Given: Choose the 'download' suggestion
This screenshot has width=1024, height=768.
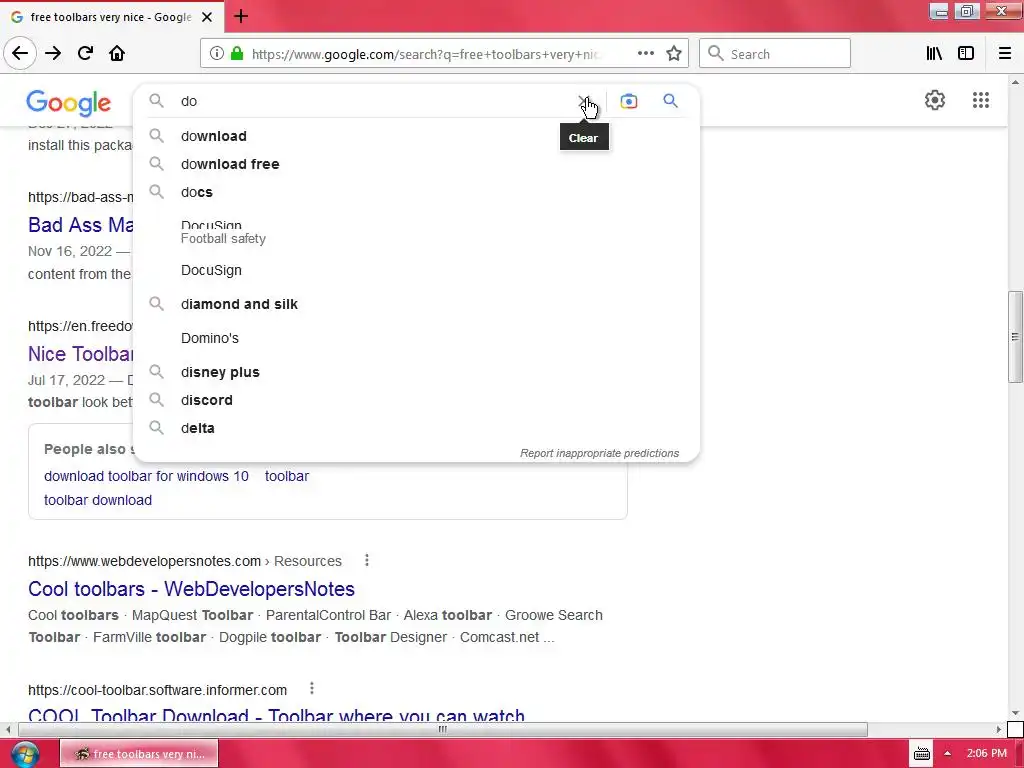Looking at the screenshot, I should 416,136.
